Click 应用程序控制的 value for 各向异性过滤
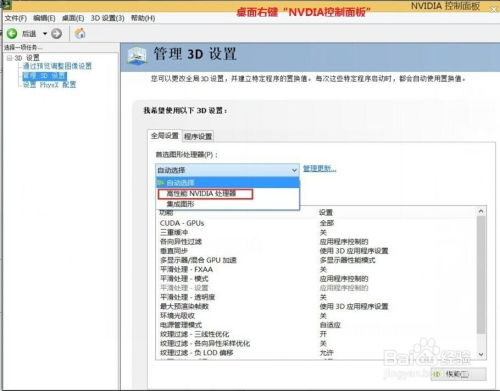This screenshot has height=391, width=500. [344, 242]
